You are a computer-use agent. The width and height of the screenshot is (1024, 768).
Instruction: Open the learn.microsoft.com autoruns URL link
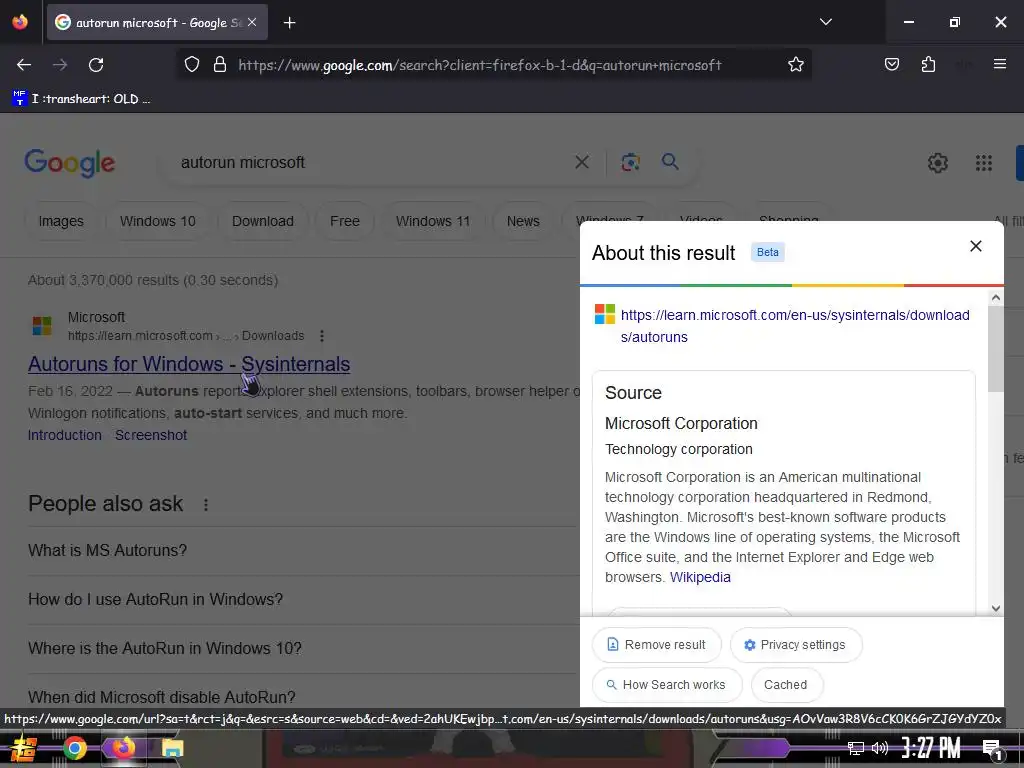(795, 326)
